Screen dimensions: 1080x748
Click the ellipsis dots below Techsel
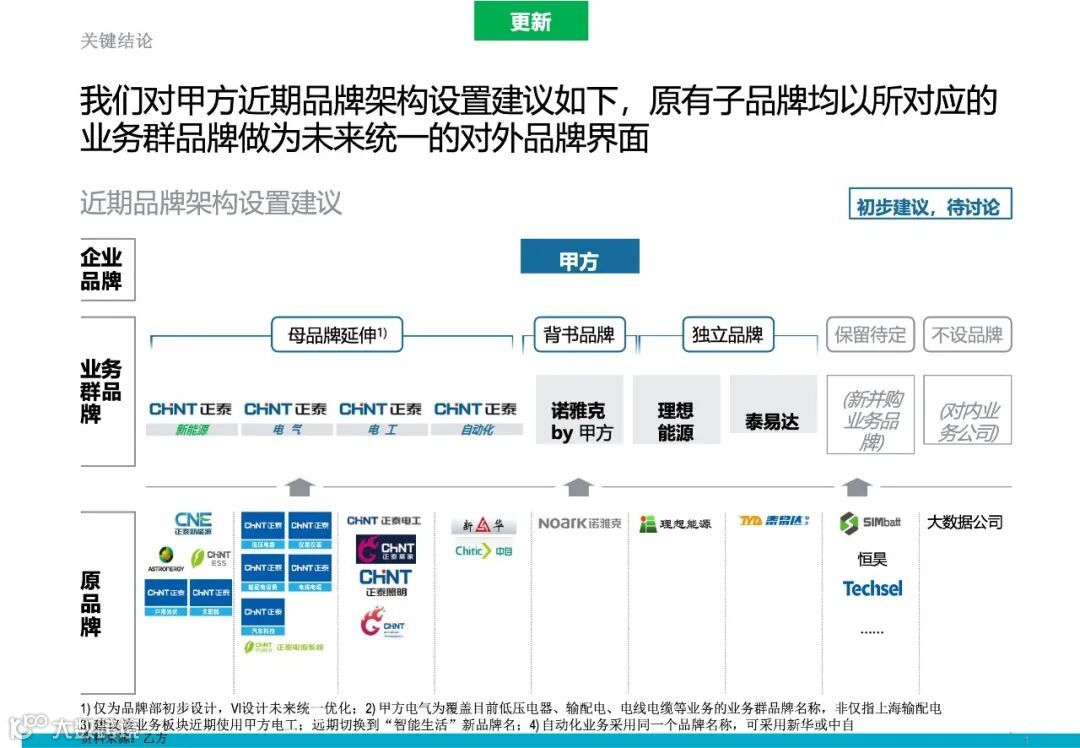pyautogui.click(x=872, y=631)
